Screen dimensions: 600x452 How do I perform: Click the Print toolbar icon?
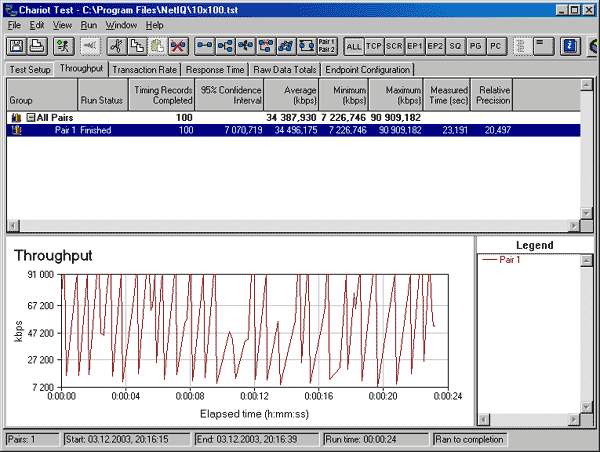tap(37, 46)
